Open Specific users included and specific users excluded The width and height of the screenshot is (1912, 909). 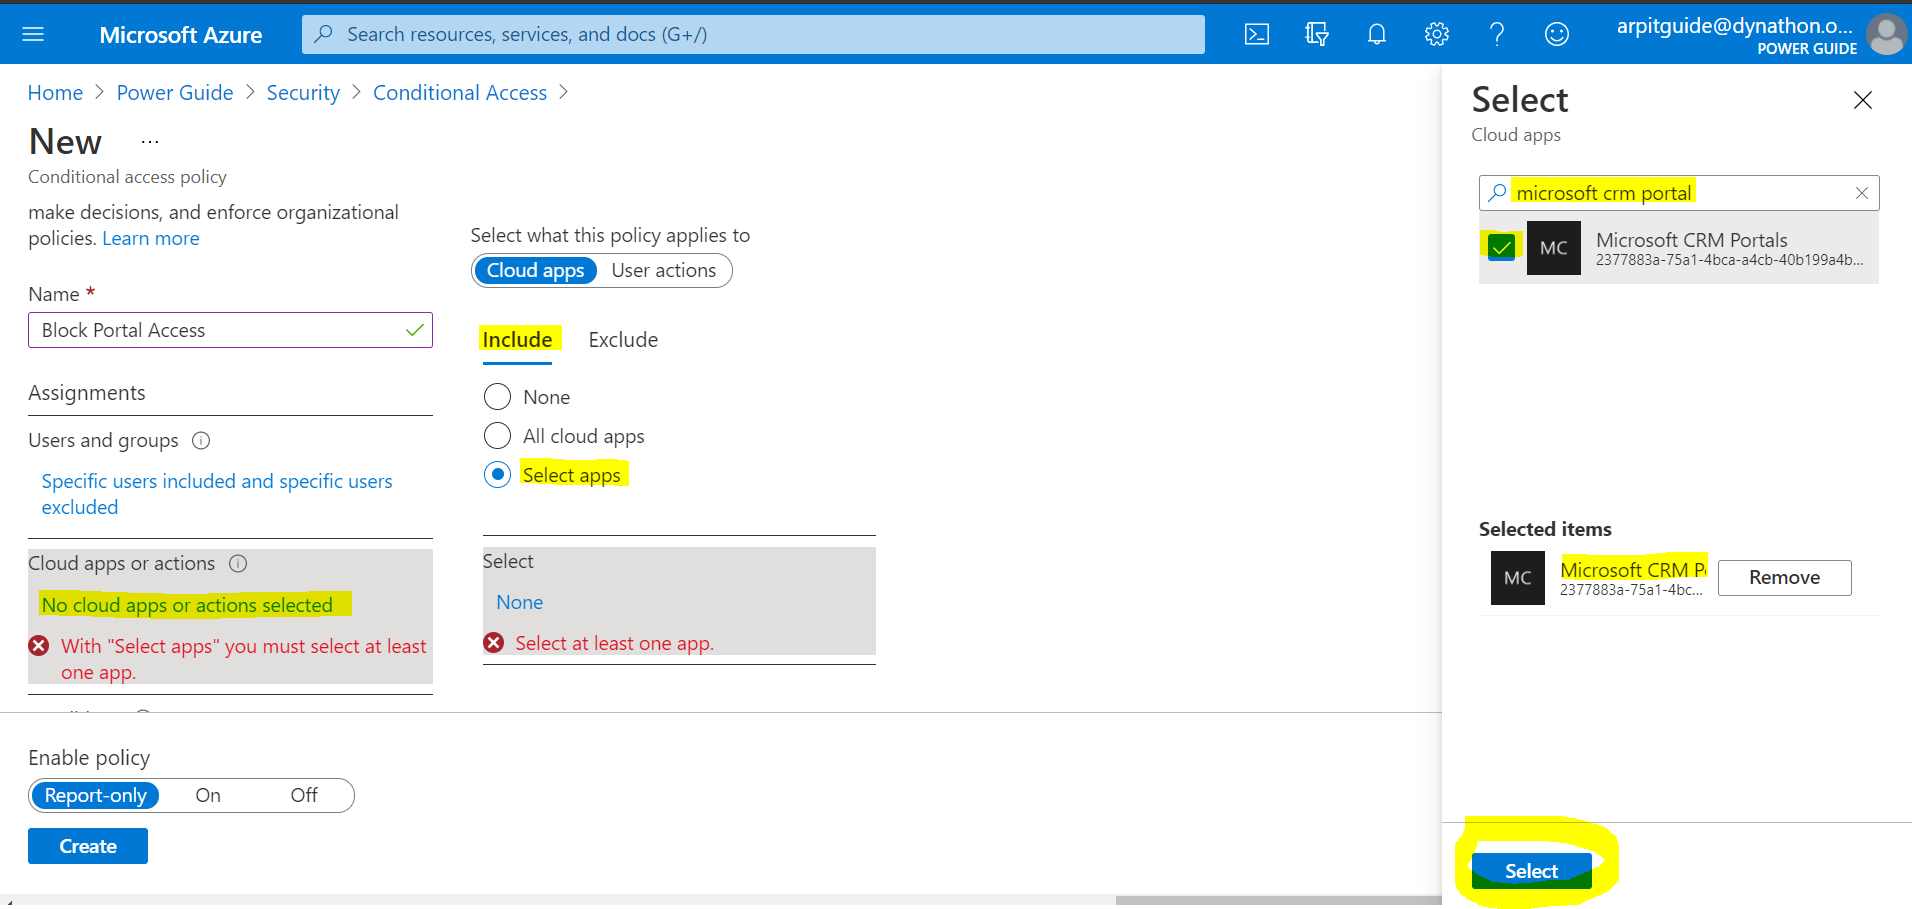pyautogui.click(x=217, y=494)
